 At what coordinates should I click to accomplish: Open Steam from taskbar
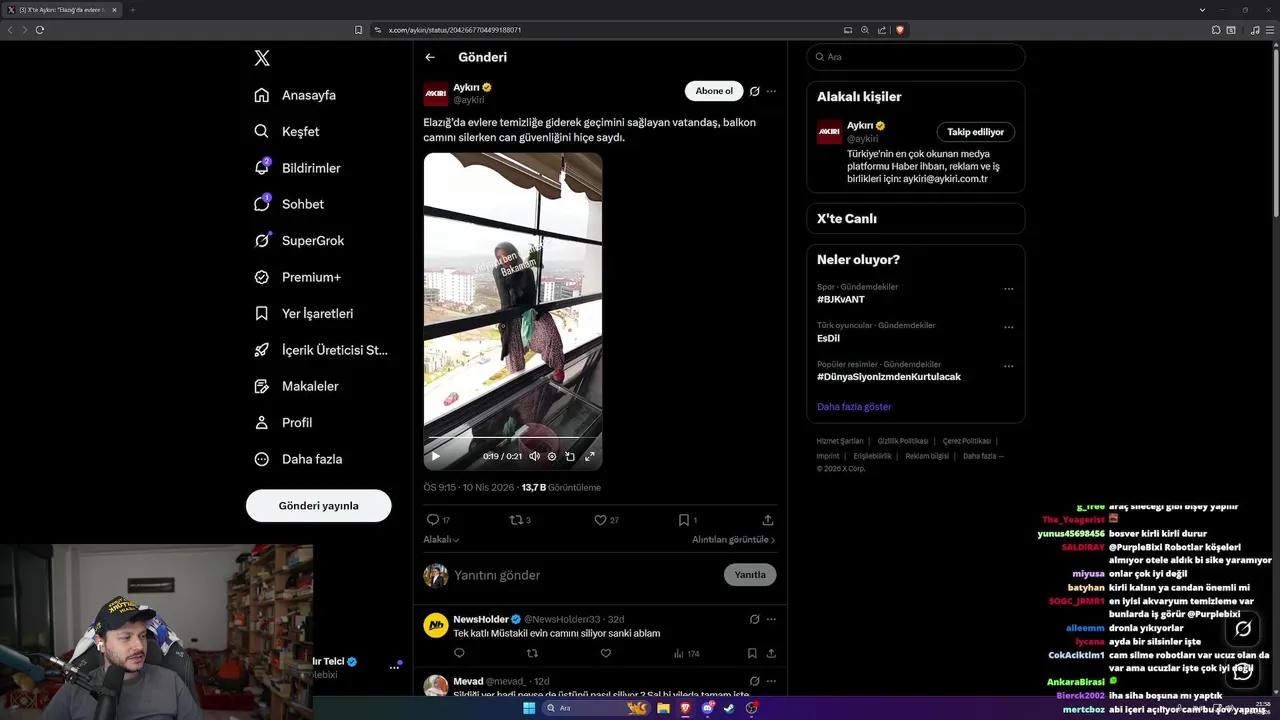pos(729,708)
